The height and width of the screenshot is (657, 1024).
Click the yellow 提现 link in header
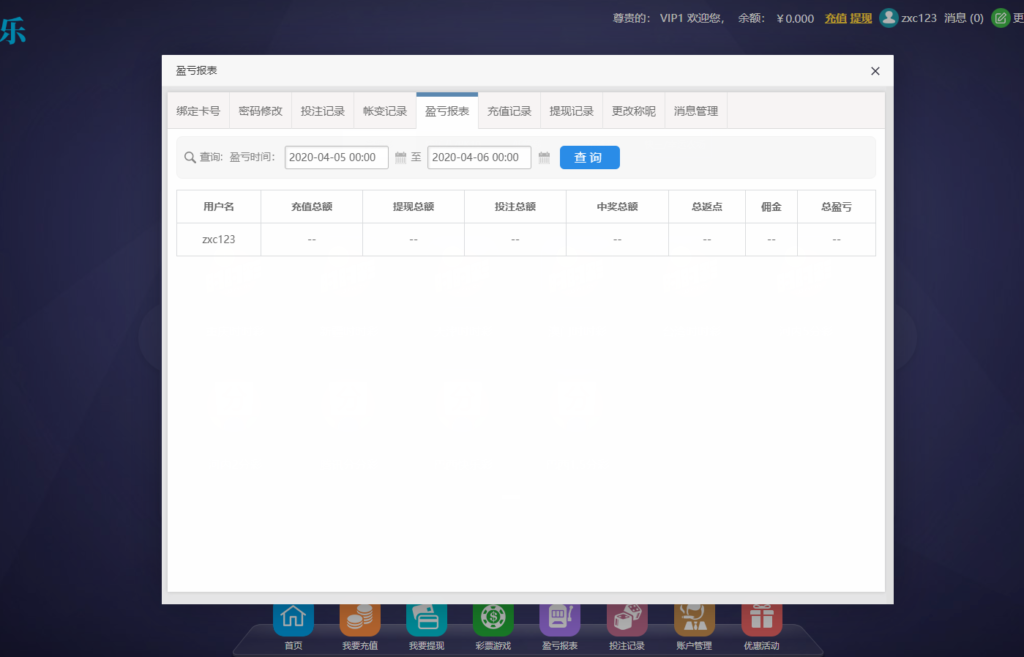click(860, 18)
